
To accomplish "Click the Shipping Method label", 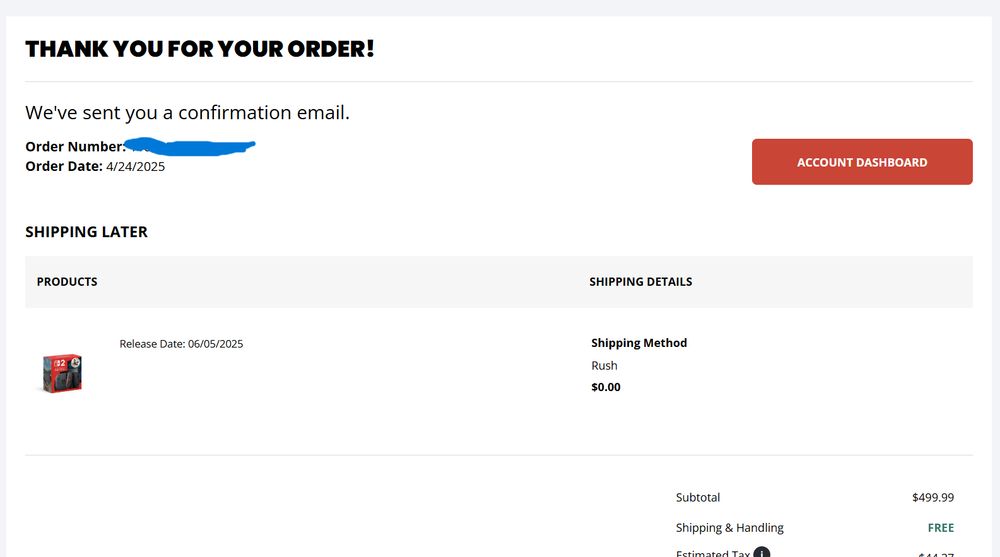I will [x=639, y=343].
